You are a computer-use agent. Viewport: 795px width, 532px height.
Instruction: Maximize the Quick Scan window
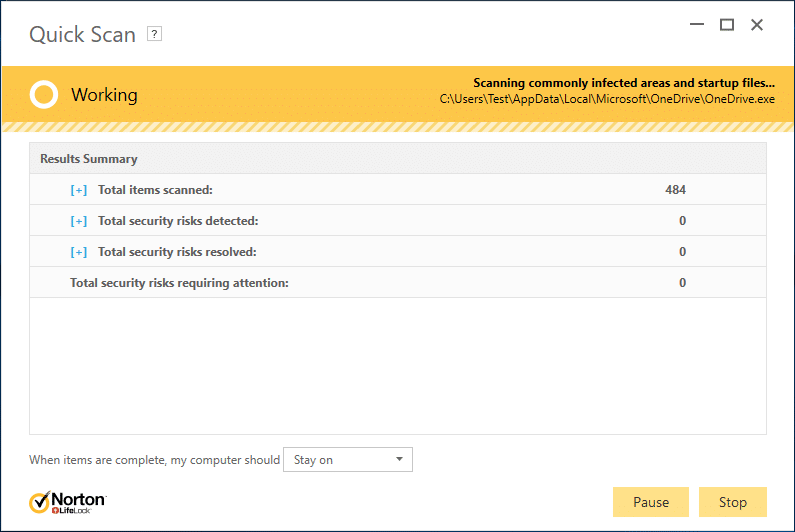tap(727, 25)
